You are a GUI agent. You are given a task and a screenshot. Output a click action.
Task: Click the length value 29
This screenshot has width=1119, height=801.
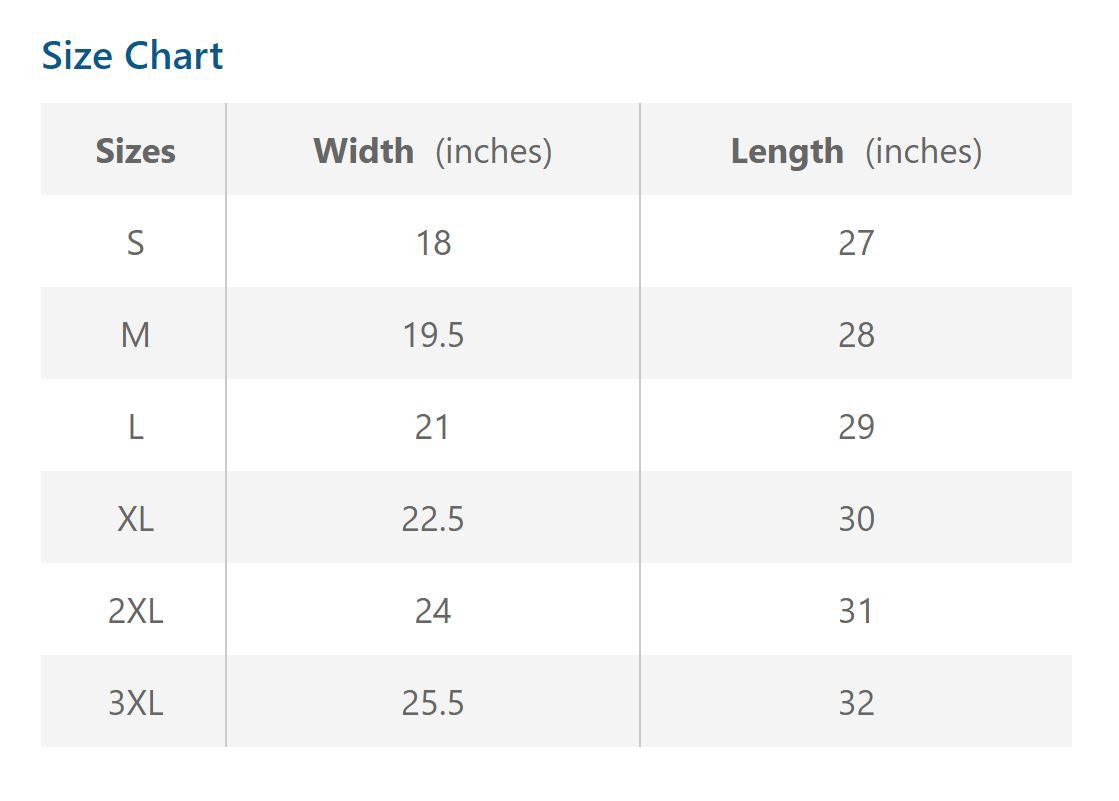[x=856, y=427]
